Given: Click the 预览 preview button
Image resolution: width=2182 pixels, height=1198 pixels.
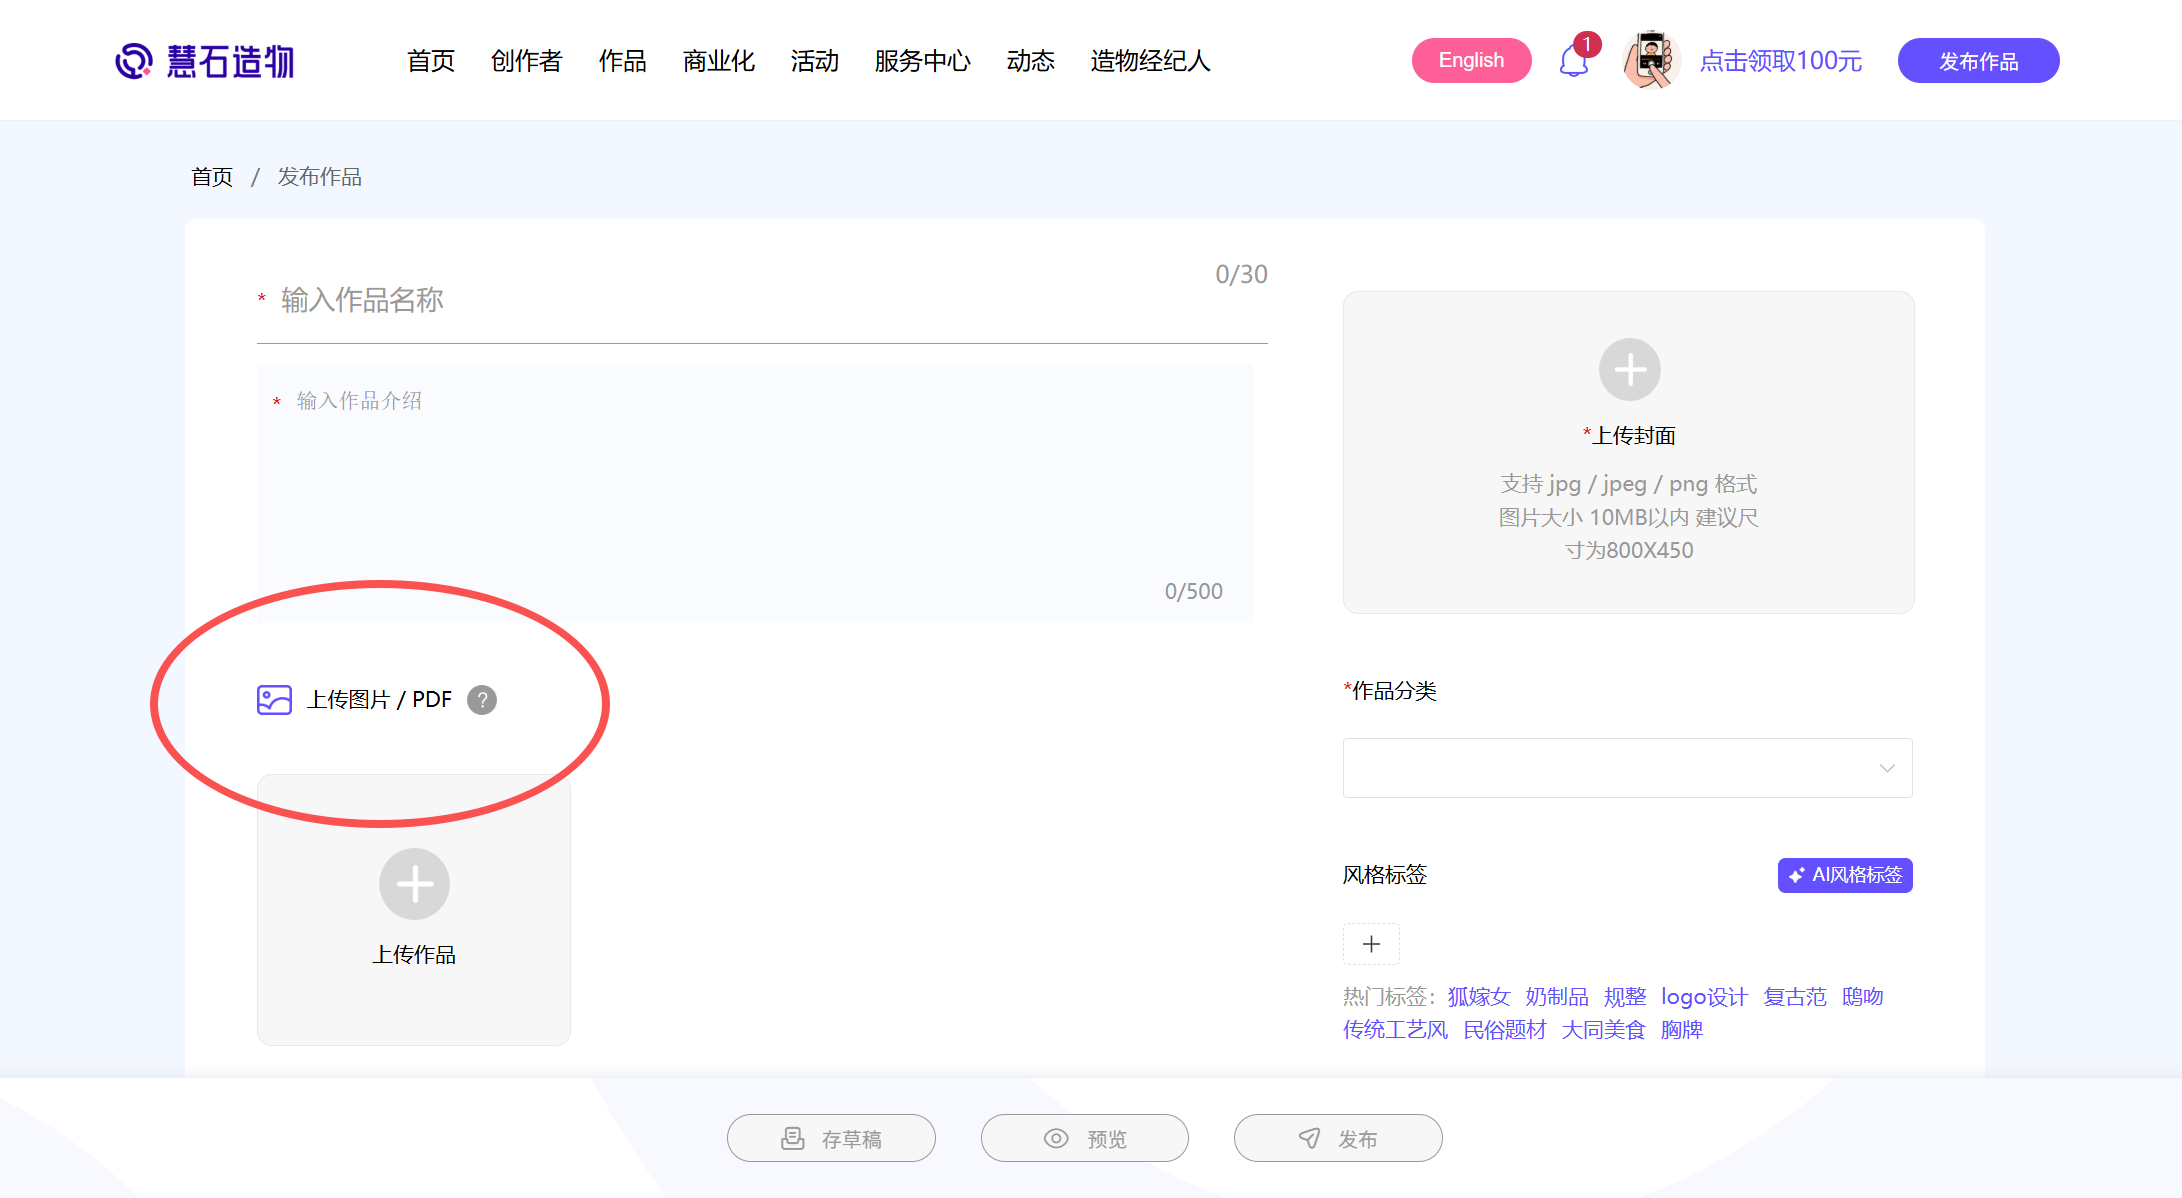Looking at the screenshot, I should 1085,1138.
